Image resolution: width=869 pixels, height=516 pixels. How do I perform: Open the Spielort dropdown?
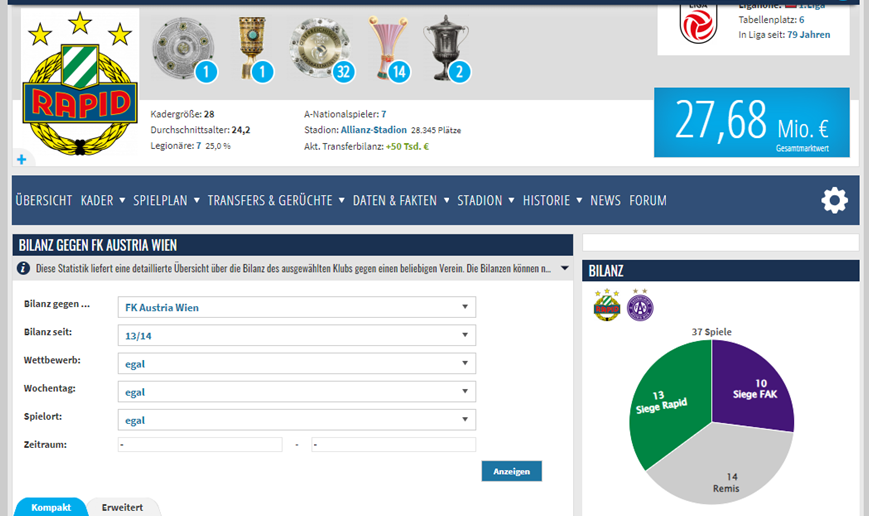[x=297, y=420]
